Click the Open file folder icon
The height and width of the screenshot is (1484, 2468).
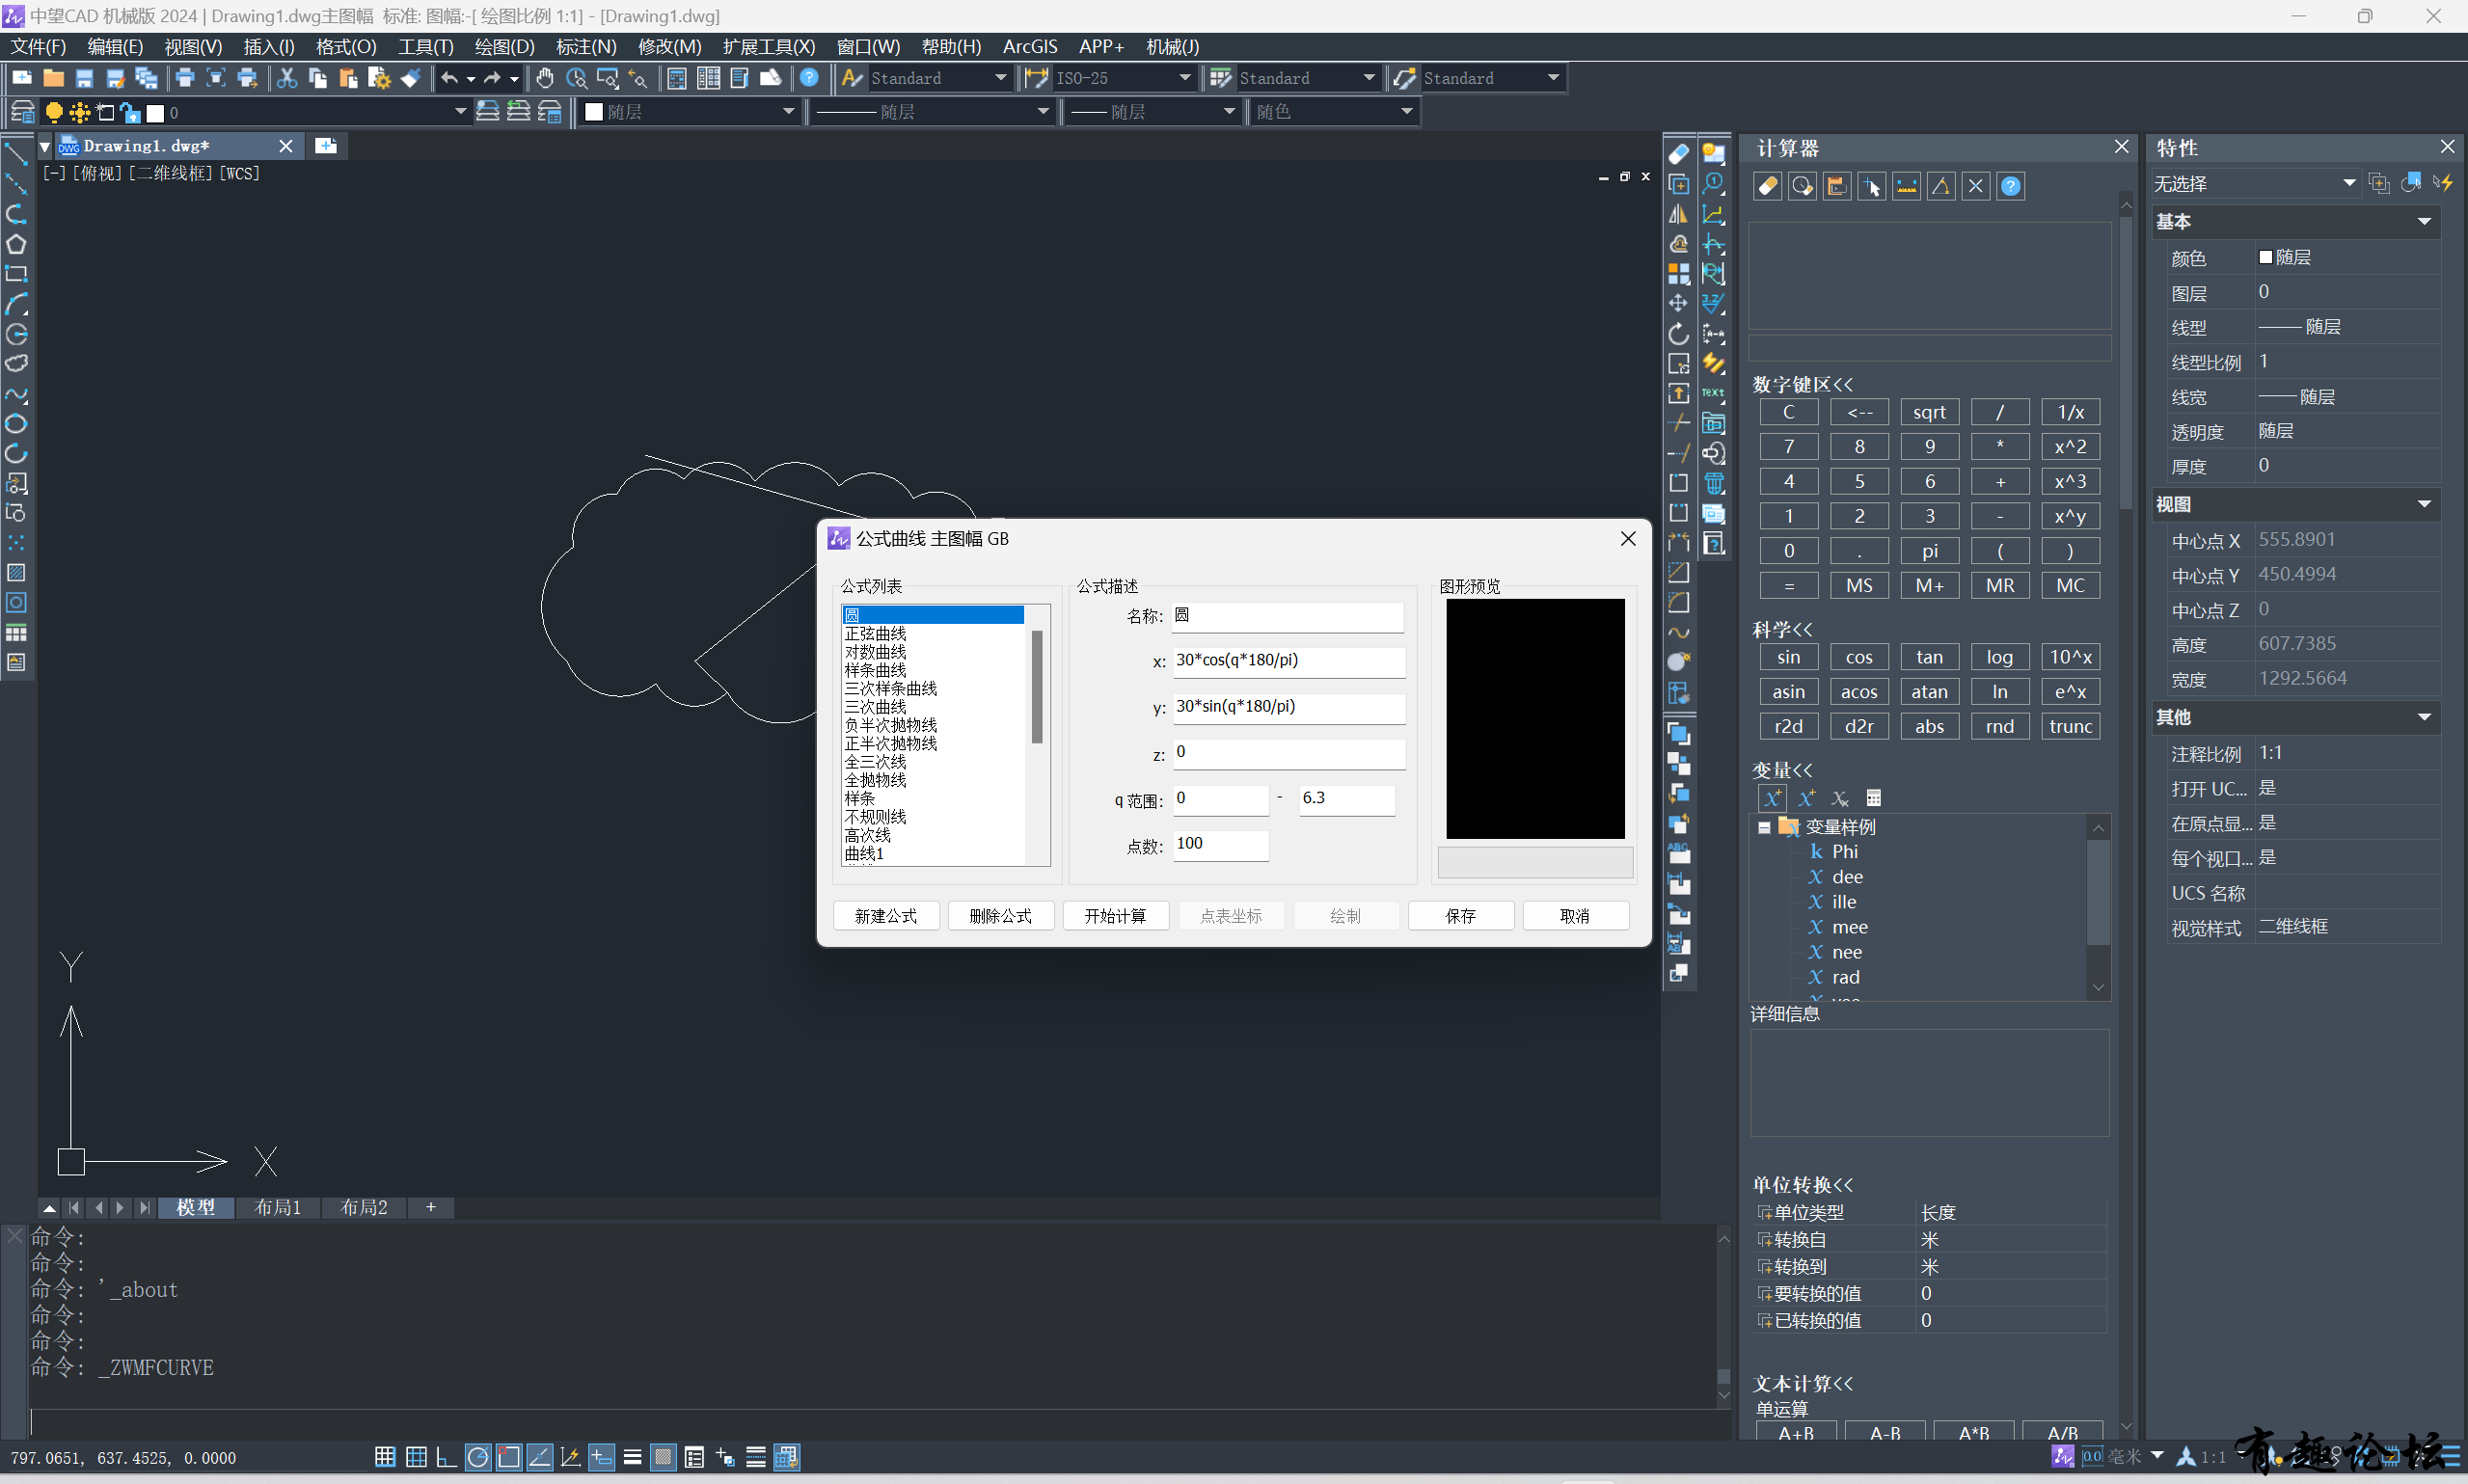53,78
